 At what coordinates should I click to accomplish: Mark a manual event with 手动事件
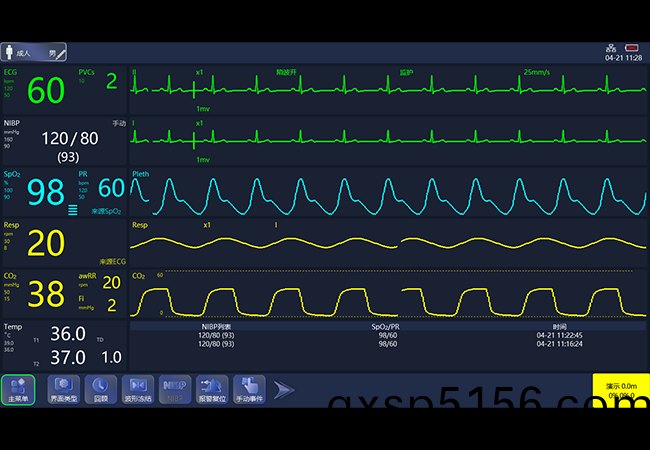tap(249, 390)
